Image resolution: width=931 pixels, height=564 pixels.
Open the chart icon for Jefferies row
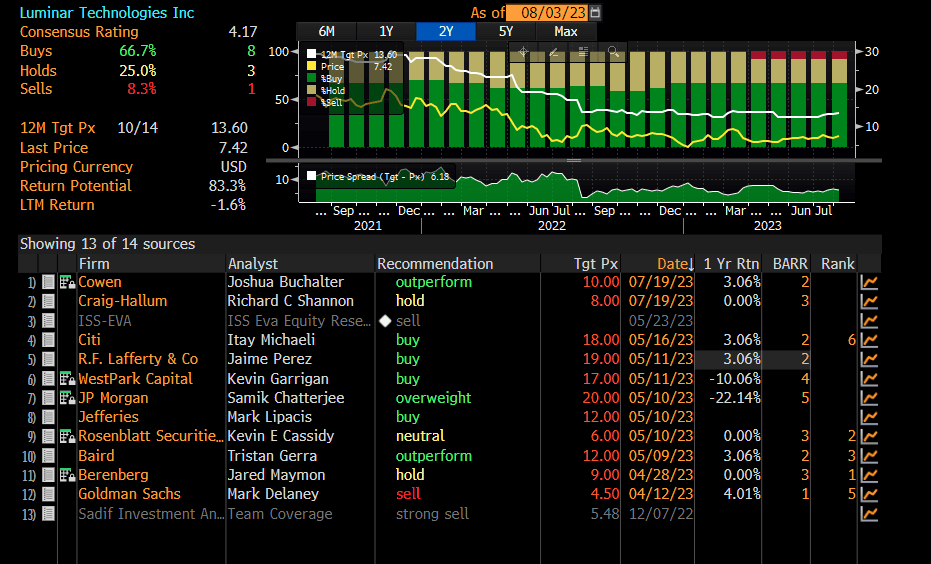(x=869, y=417)
